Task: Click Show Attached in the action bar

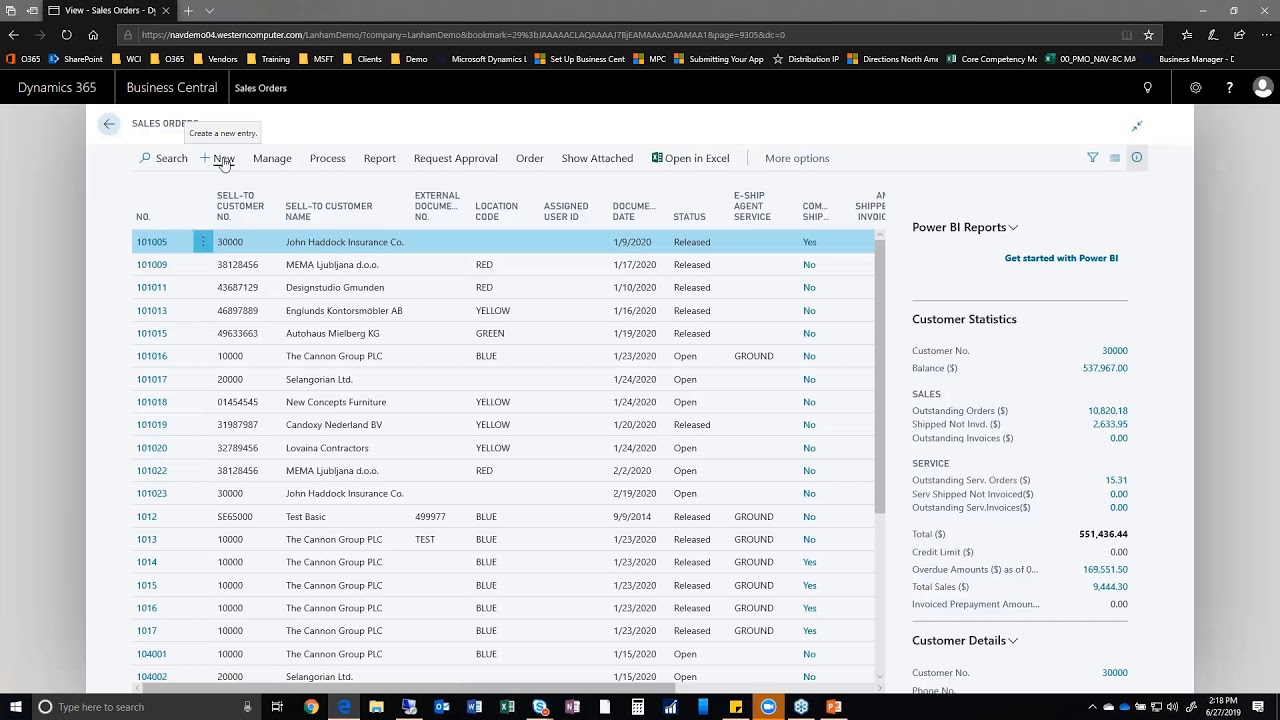Action: (x=597, y=158)
